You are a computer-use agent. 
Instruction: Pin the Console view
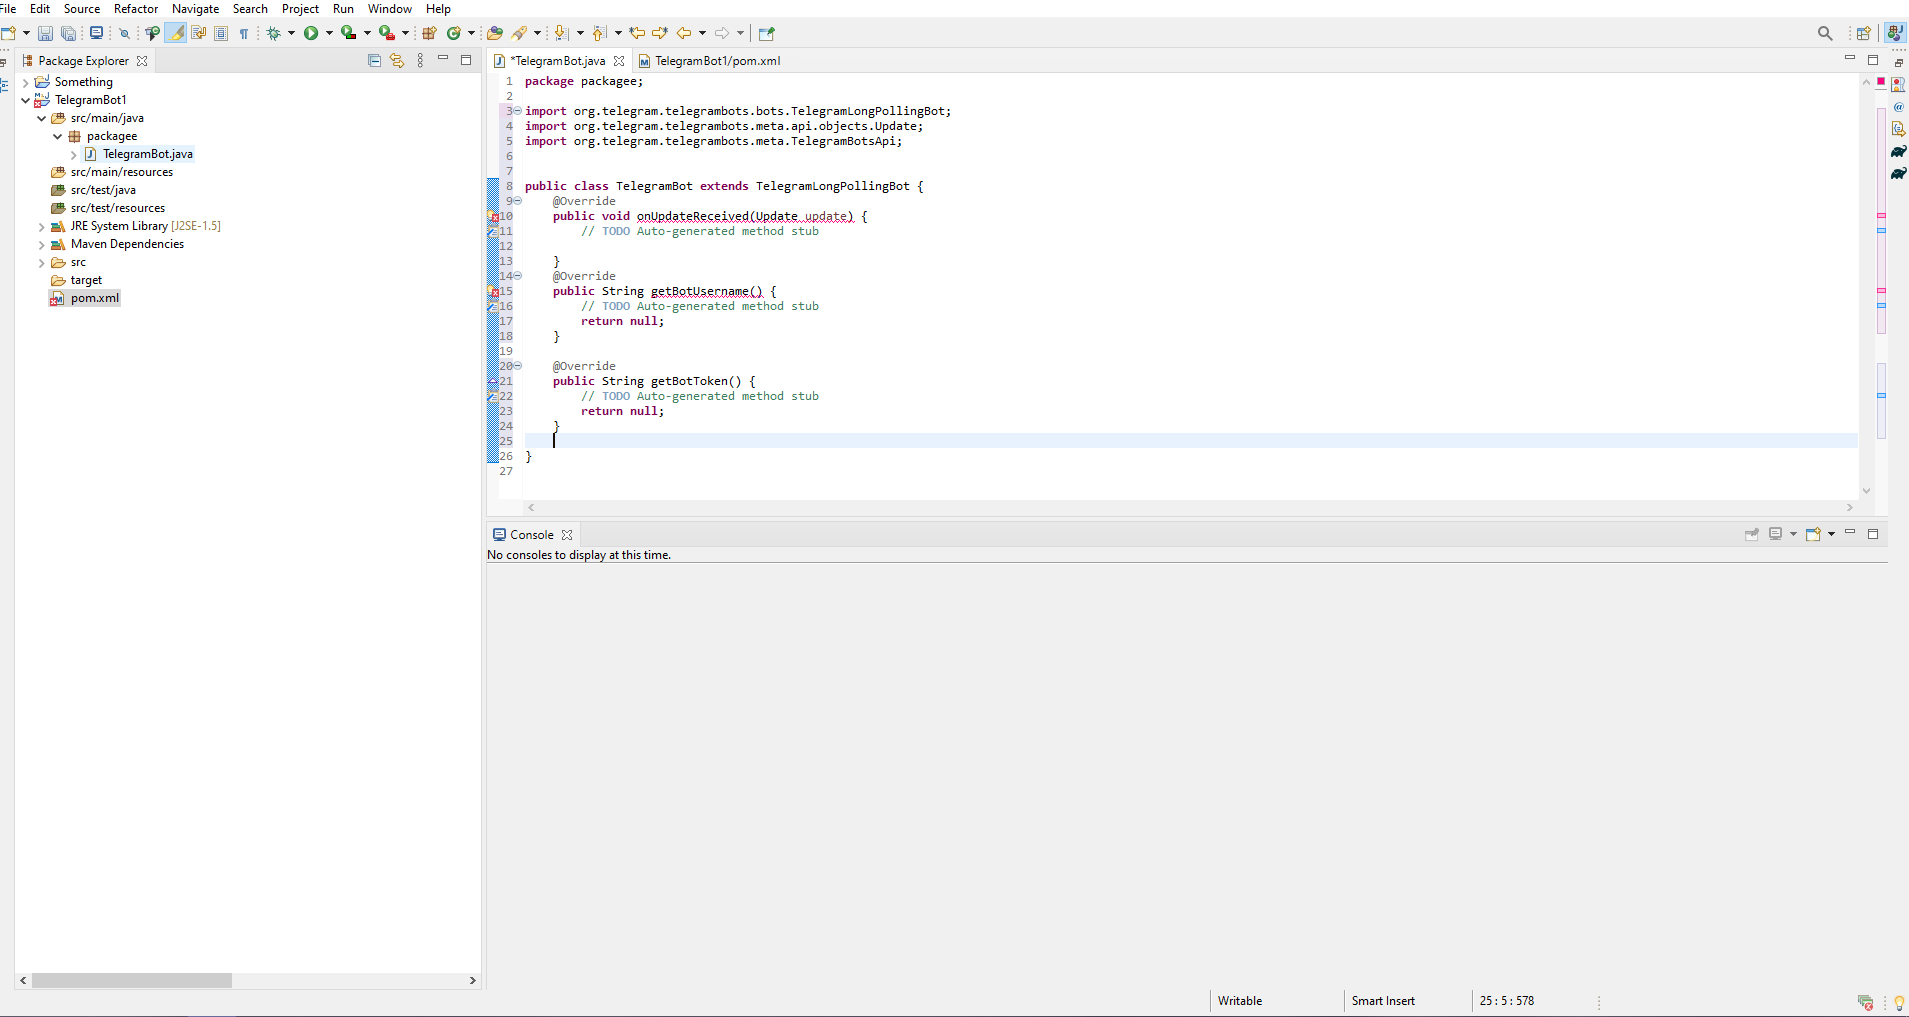[1752, 534]
